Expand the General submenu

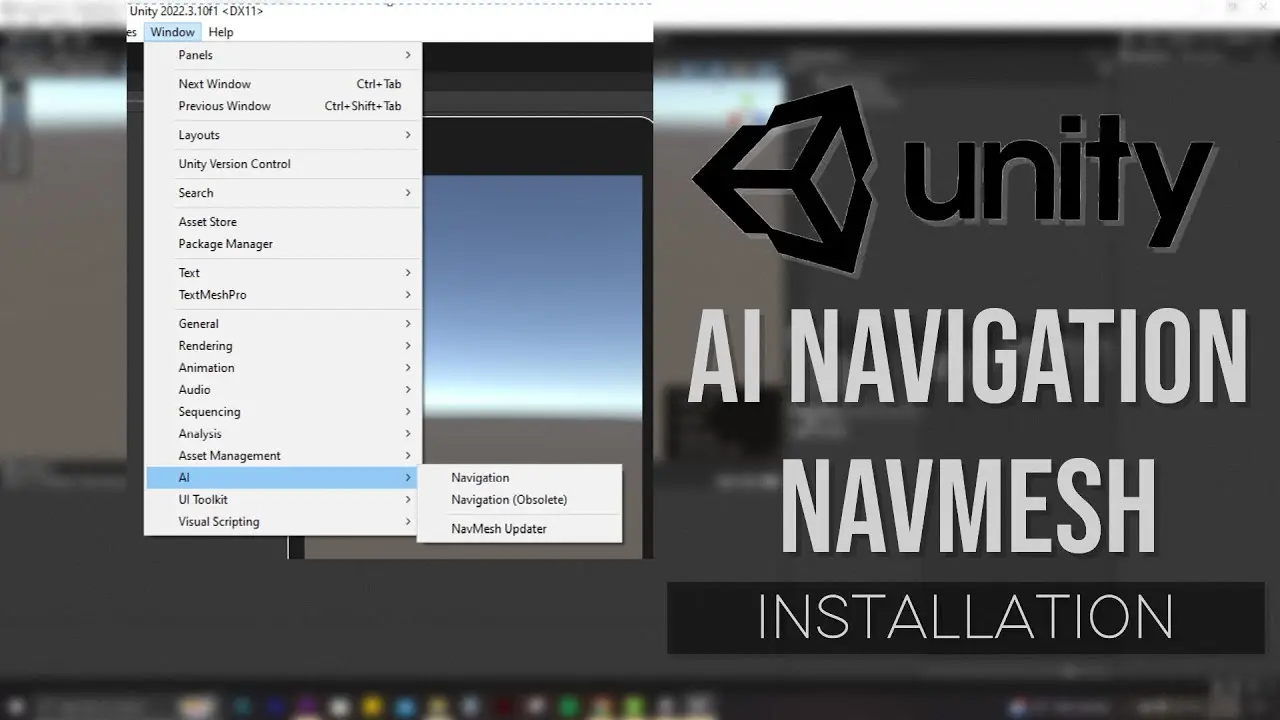pyautogui.click(x=283, y=324)
